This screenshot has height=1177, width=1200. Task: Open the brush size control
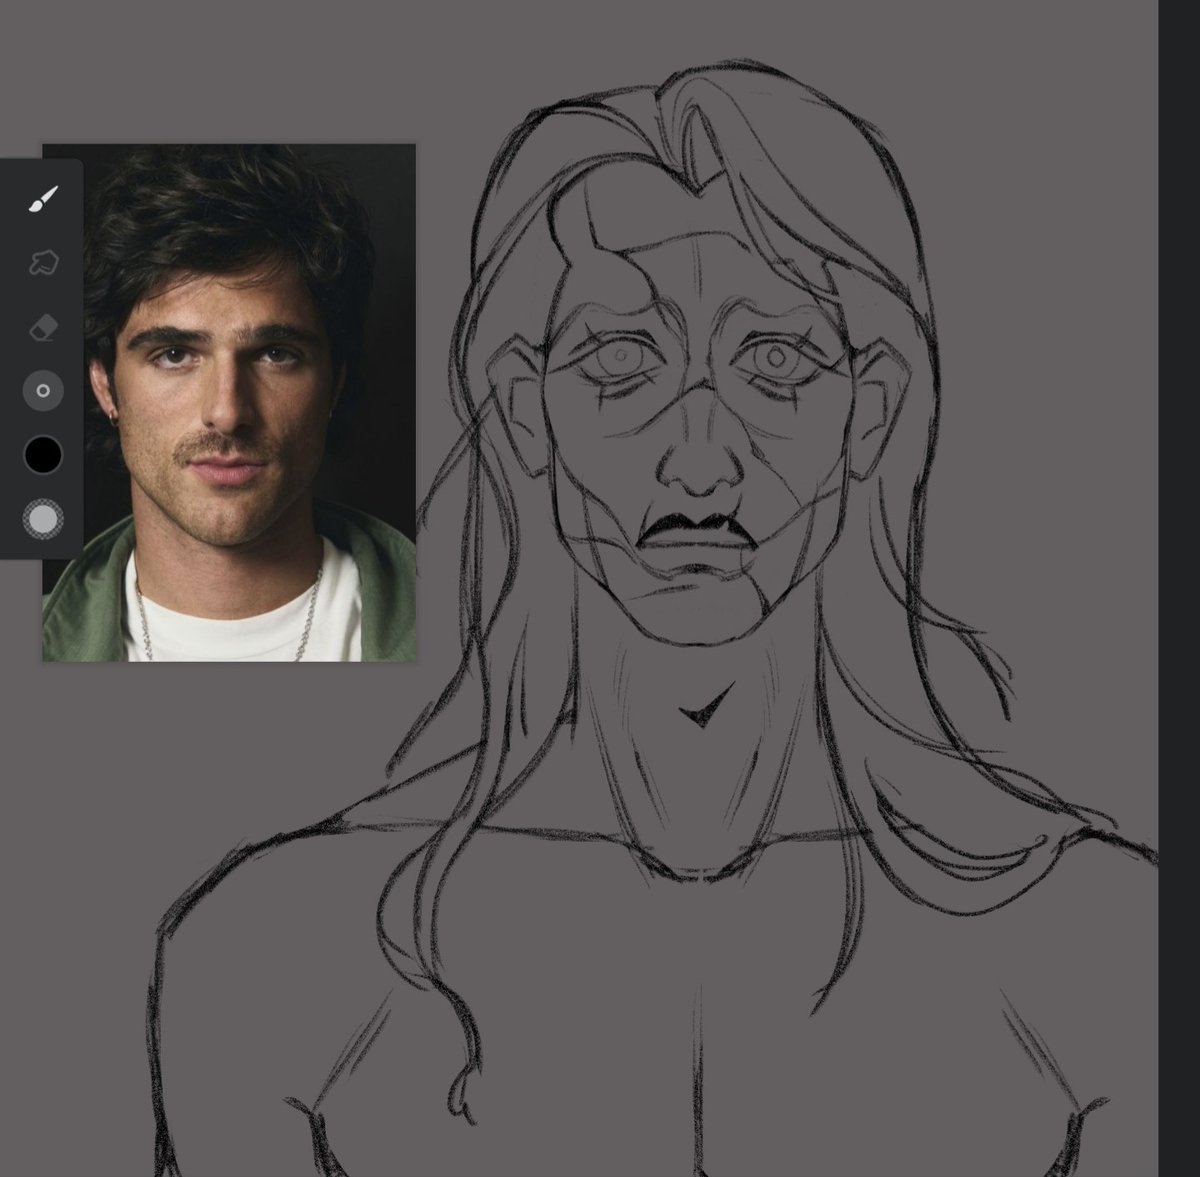pos(43,391)
